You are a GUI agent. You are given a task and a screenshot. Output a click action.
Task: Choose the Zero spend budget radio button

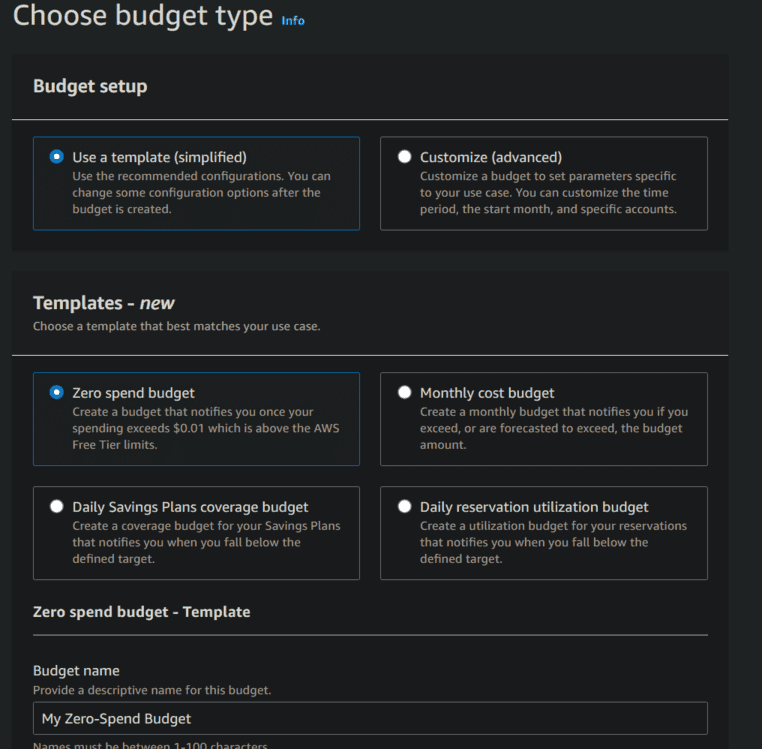56,393
